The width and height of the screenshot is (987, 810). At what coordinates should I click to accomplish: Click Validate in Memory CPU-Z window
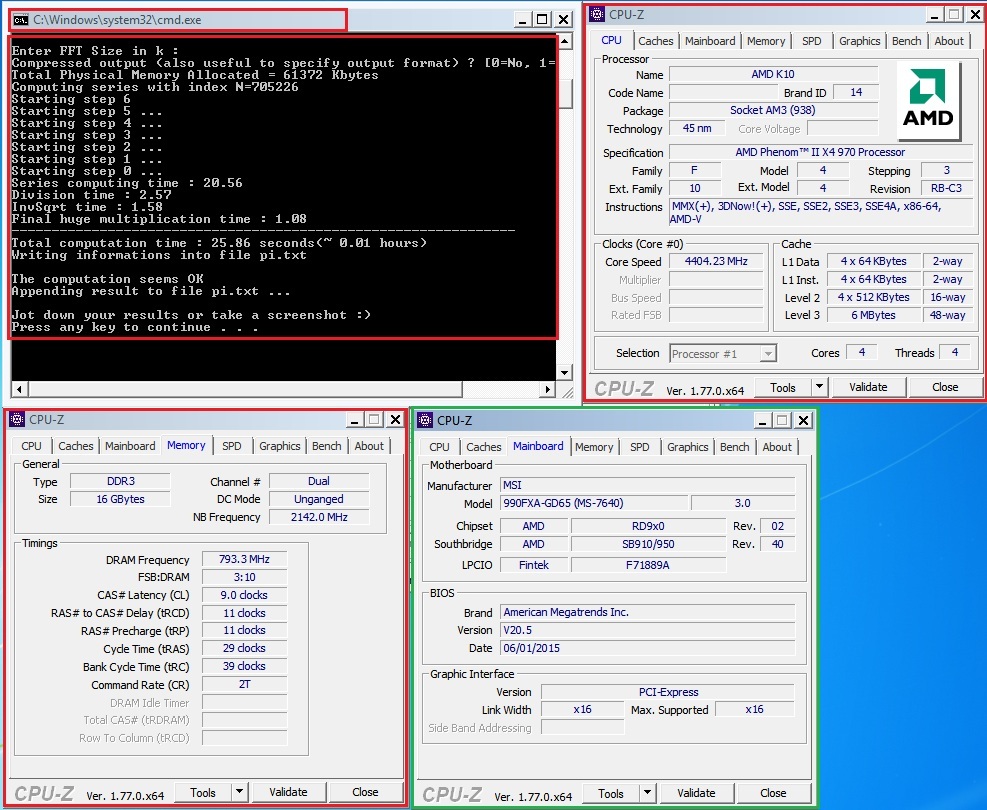tap(288, 792)
